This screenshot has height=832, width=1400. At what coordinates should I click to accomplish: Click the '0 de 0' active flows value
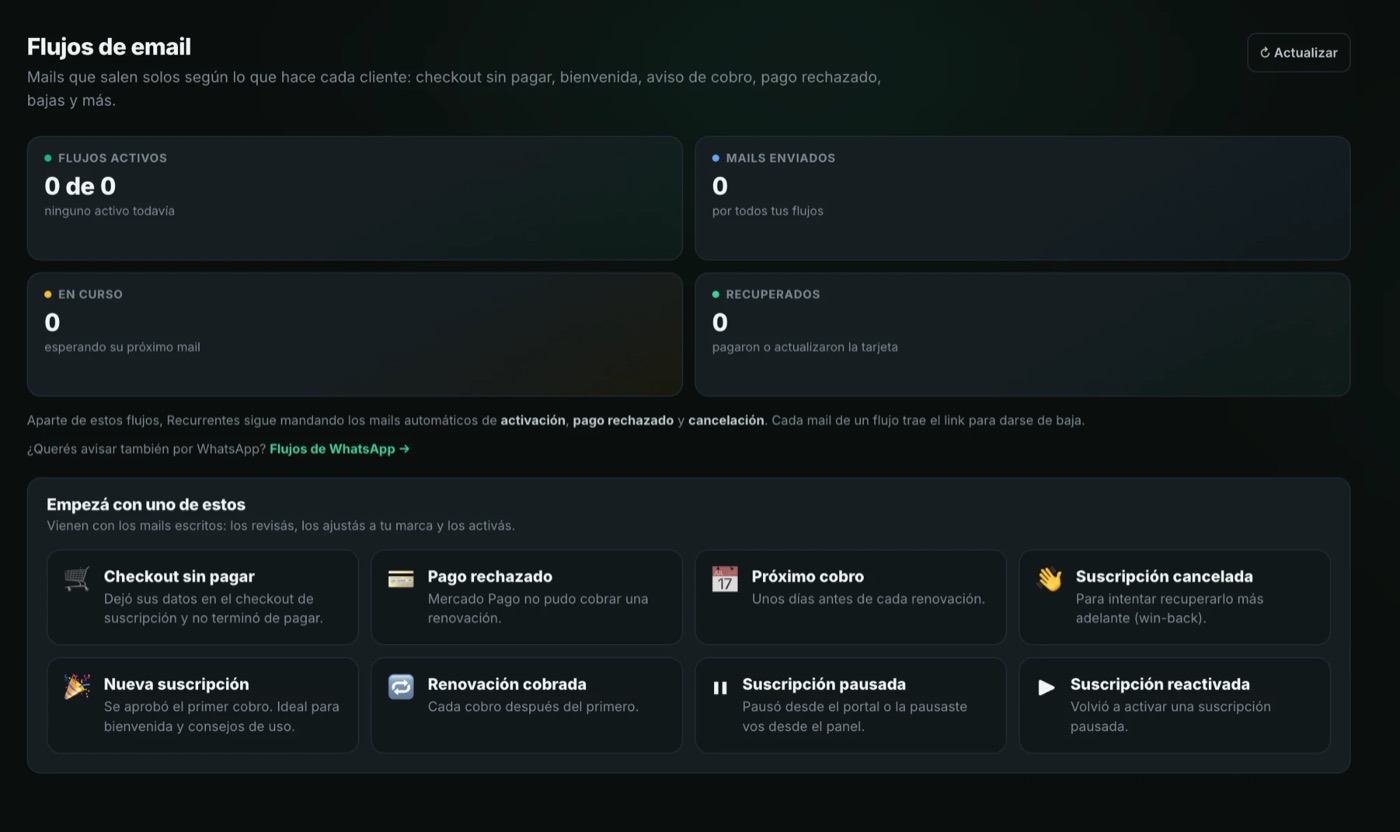[80, 186]
